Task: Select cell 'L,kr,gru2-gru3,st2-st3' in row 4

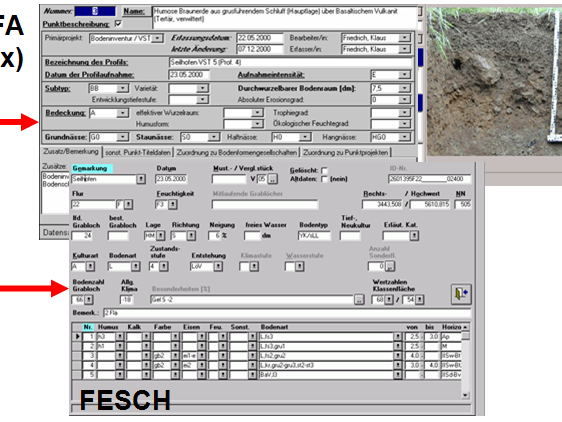Action: click(x=326, y=365)
